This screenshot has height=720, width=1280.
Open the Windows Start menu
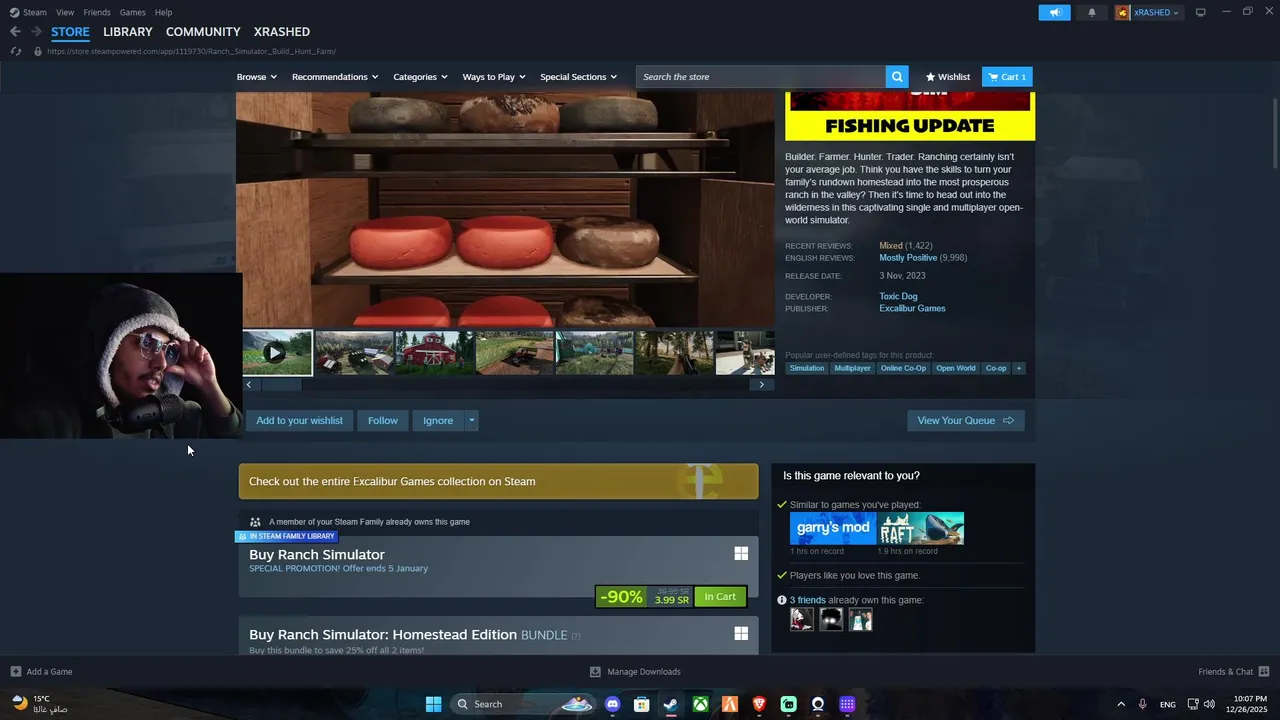click(433, 704)
